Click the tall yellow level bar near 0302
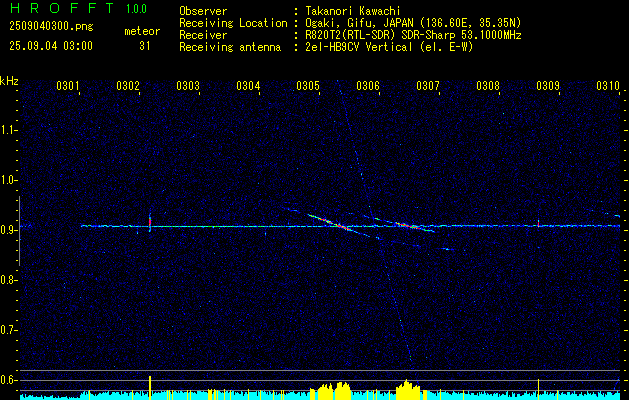The height and width of the screenshot is (400, 629). pos(150,388)
